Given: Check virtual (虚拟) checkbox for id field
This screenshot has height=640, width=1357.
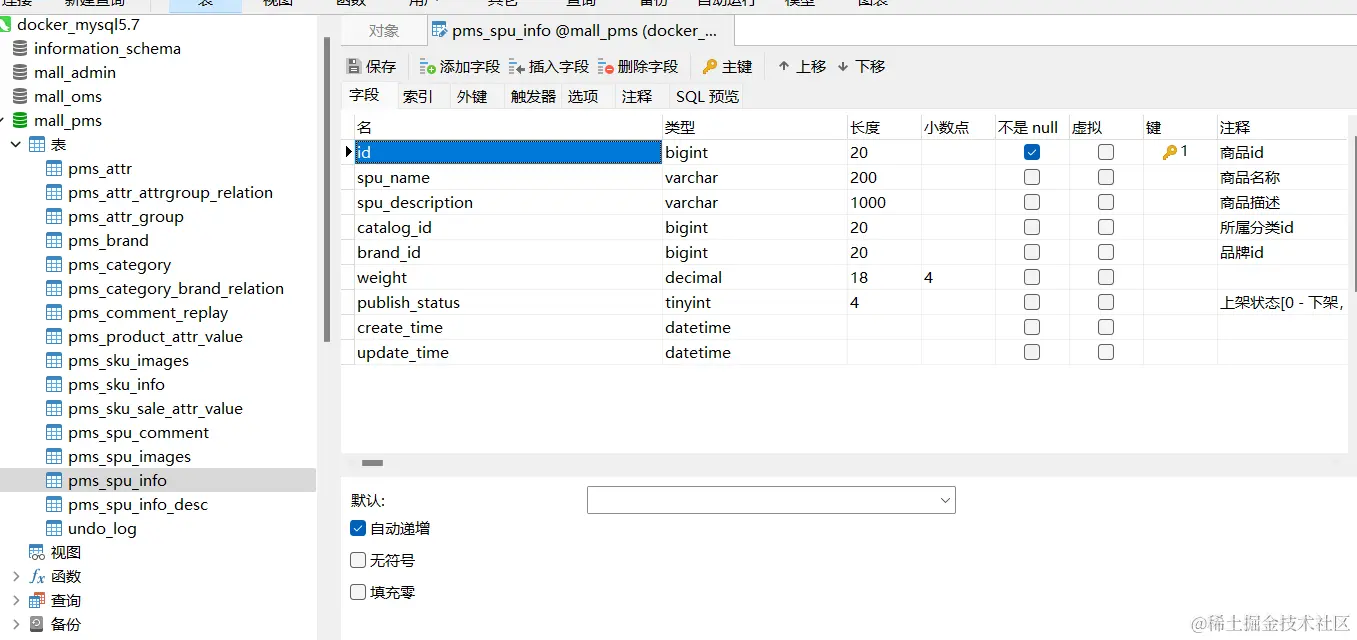Looking at the screenshot, I should coord(1106,152).
